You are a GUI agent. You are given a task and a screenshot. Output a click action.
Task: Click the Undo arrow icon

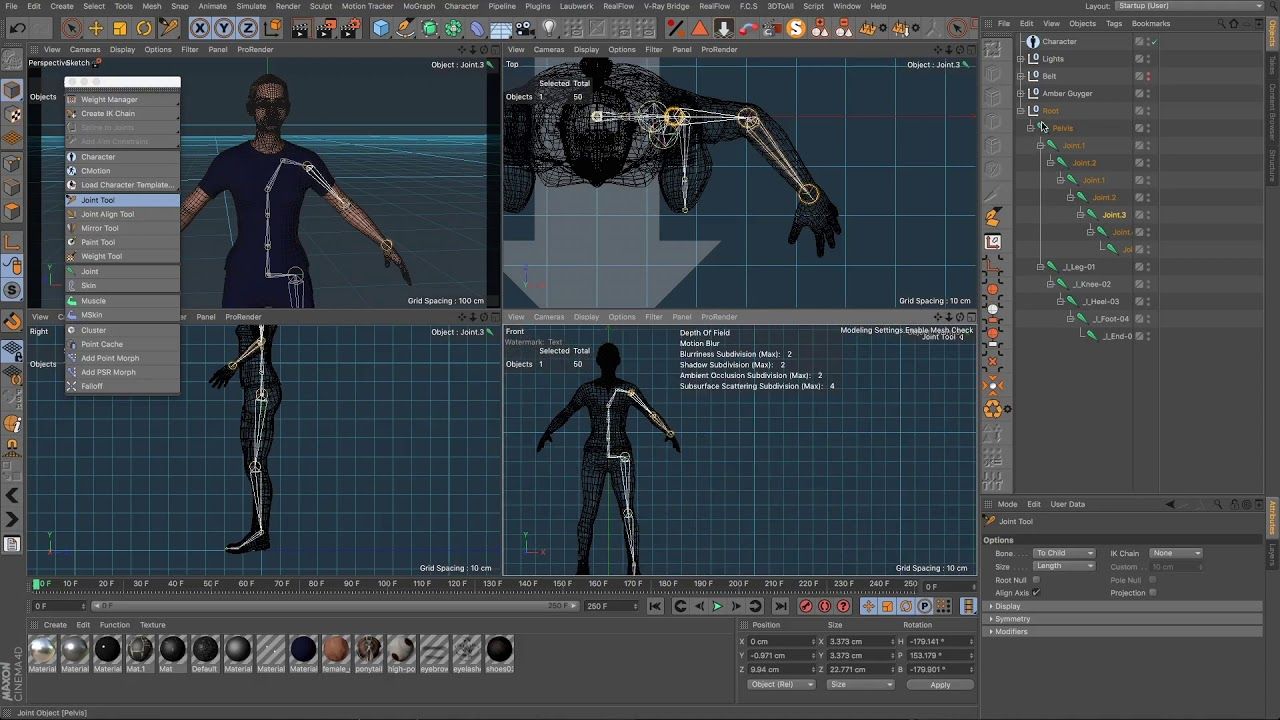(18, 29)
